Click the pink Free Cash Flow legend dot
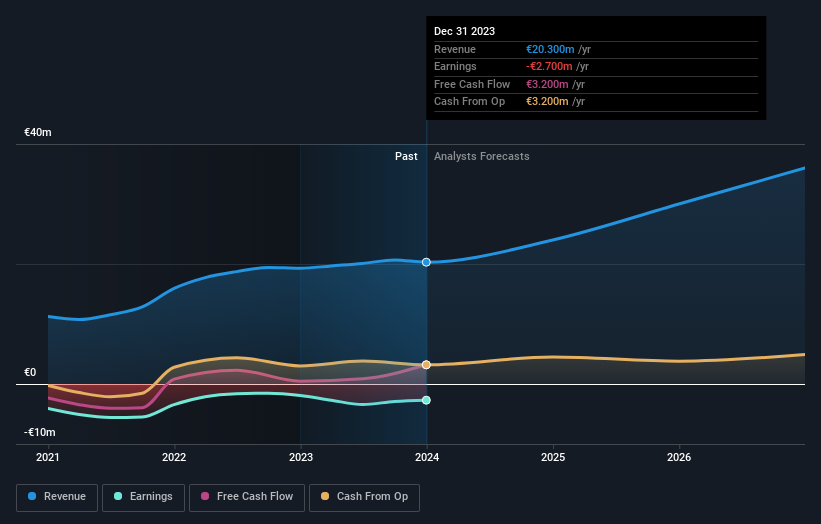The image size is (821, 524). (205, 496)
